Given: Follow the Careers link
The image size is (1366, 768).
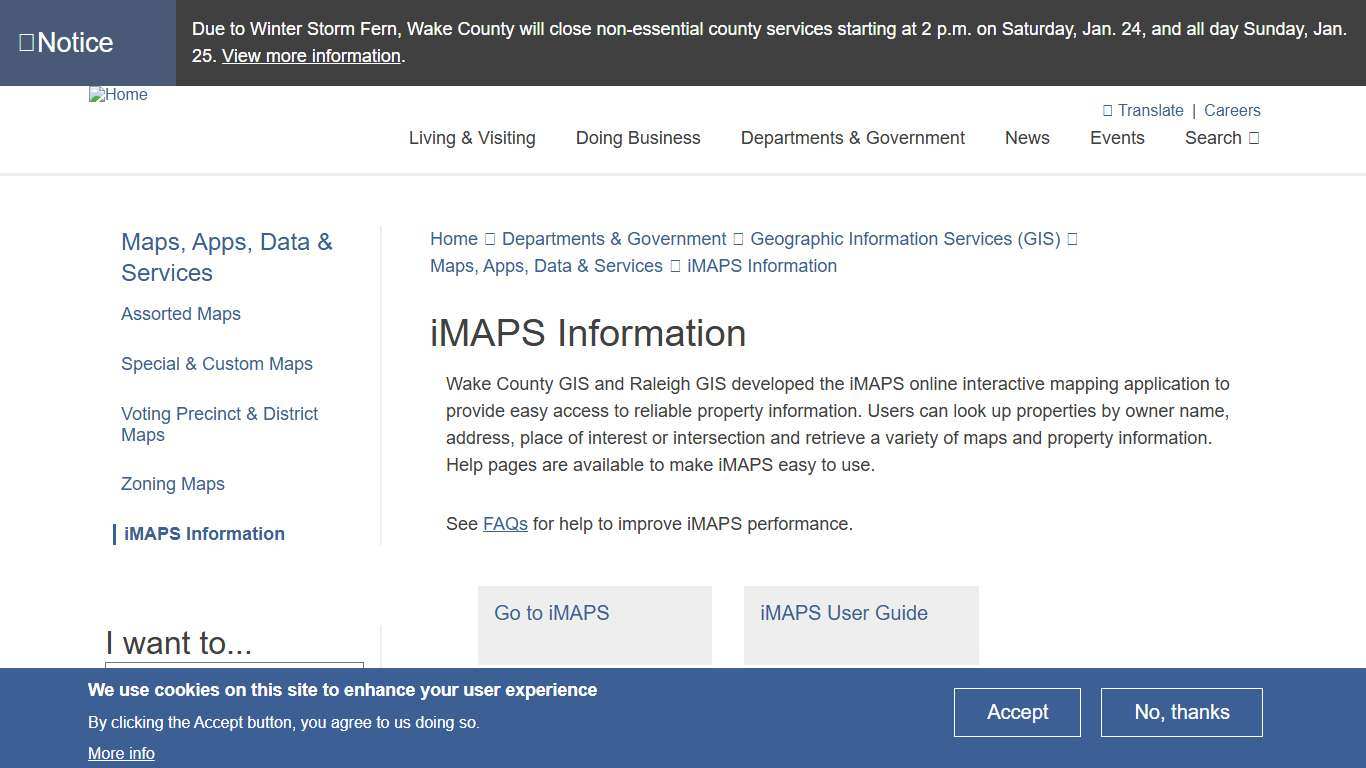Looking at the screenshot, I should point(1232,110).
